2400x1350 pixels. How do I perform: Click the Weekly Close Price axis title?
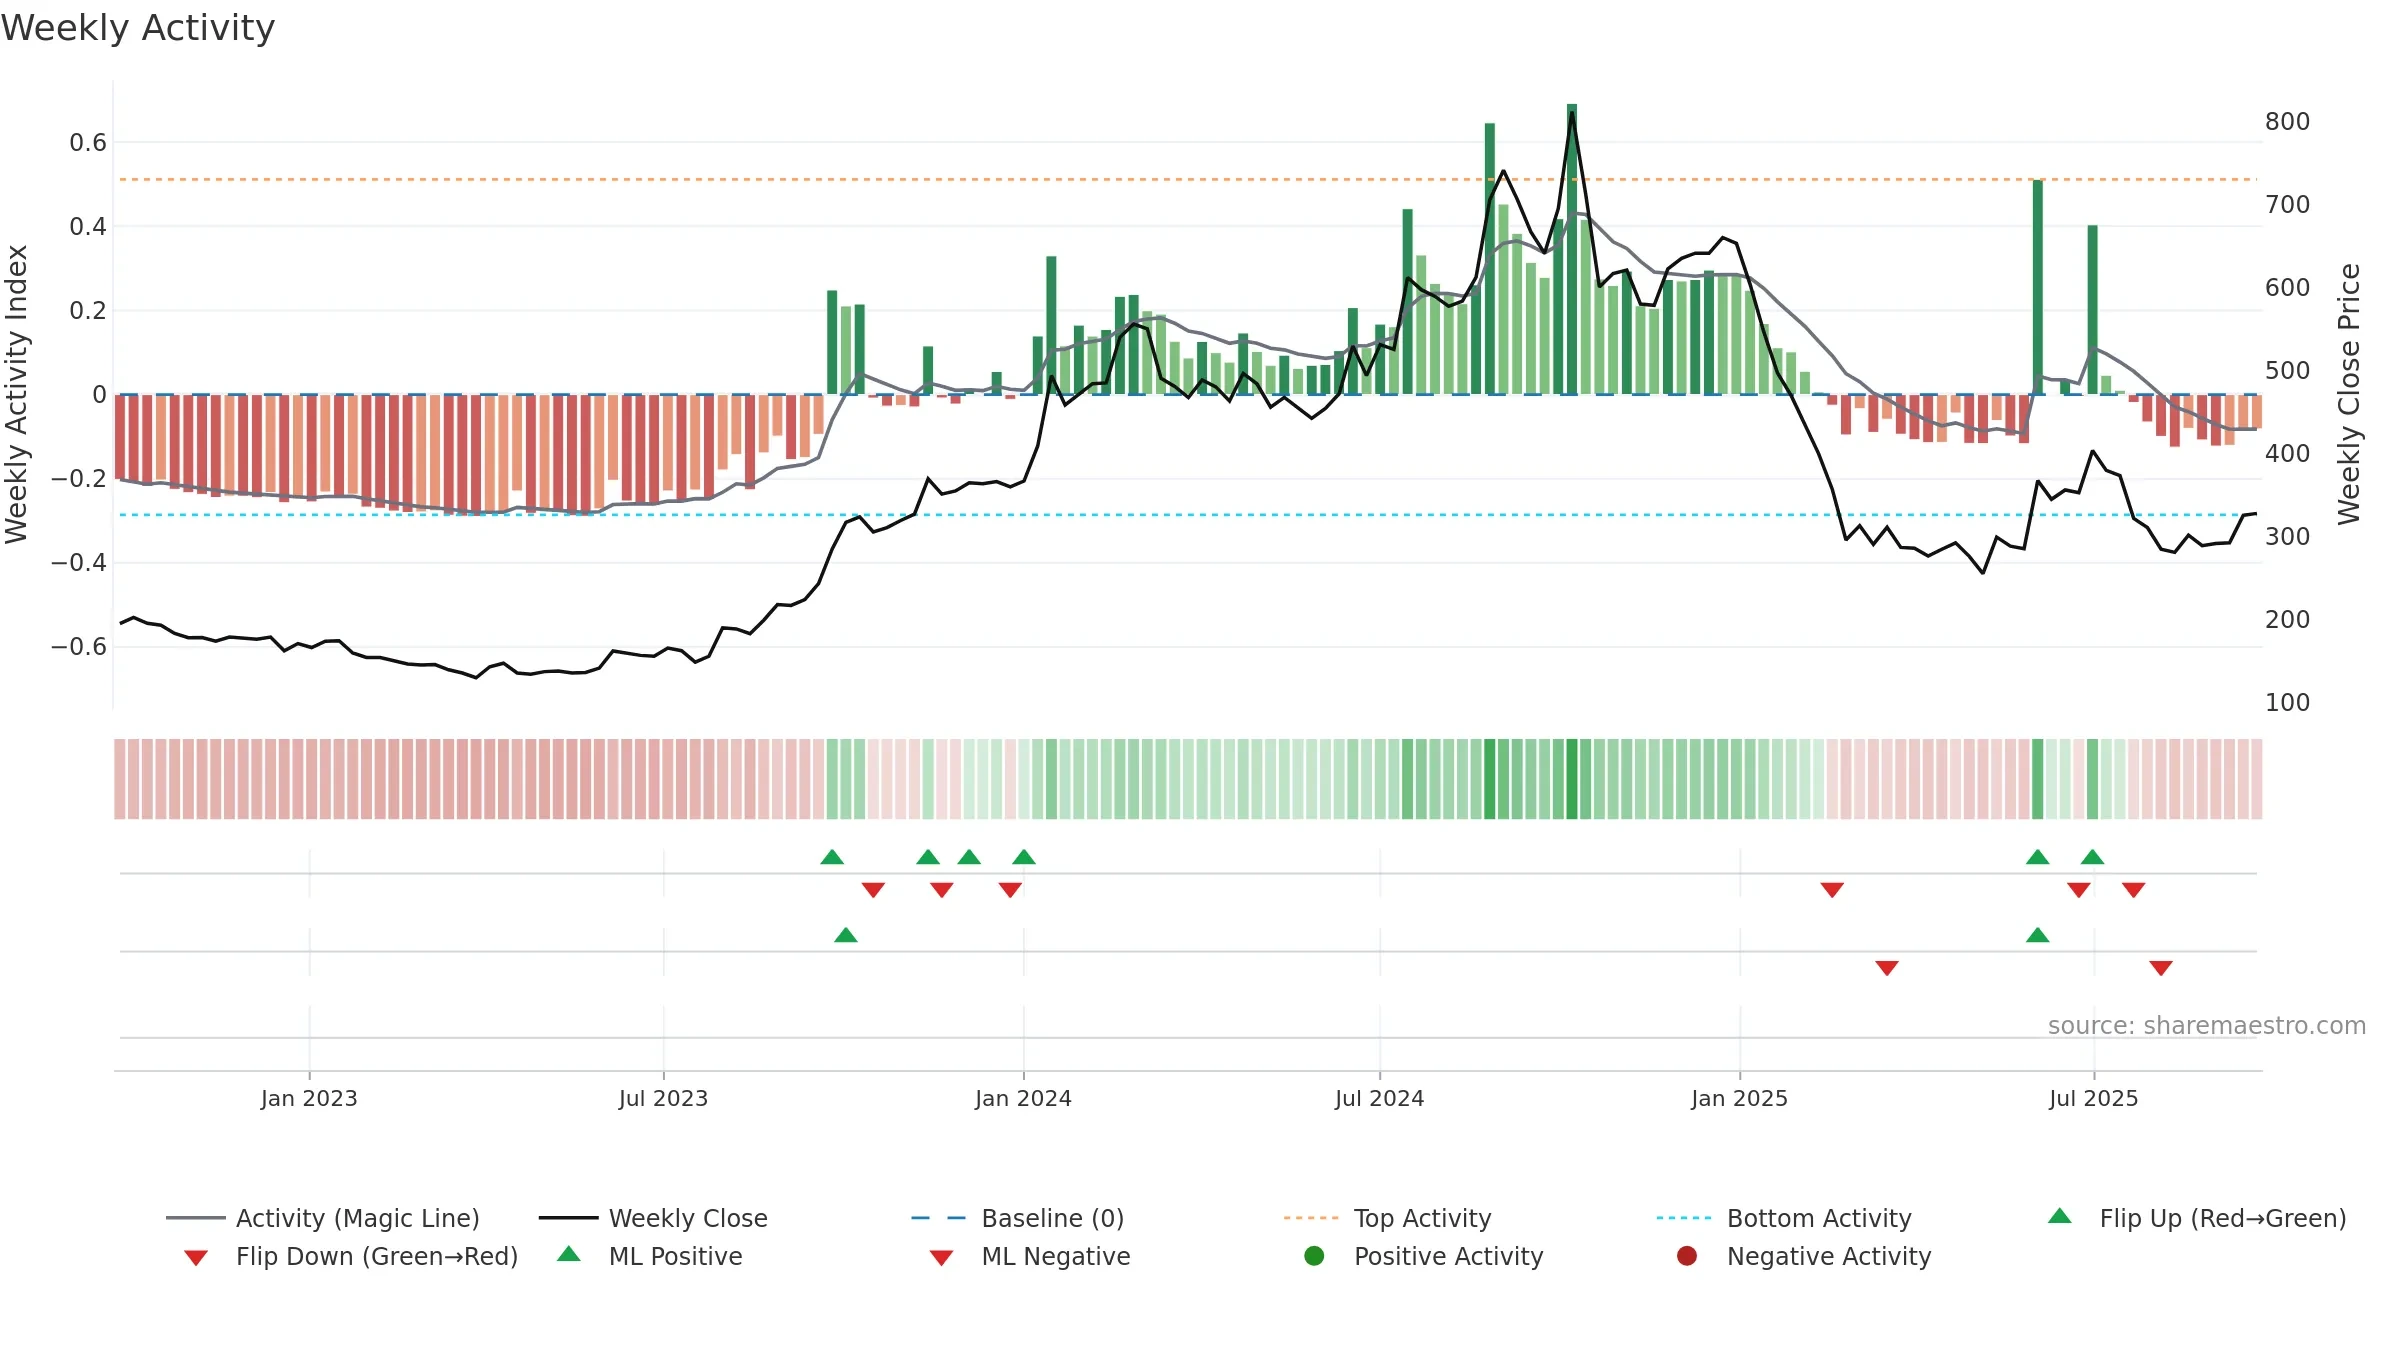coord(2349,394)
